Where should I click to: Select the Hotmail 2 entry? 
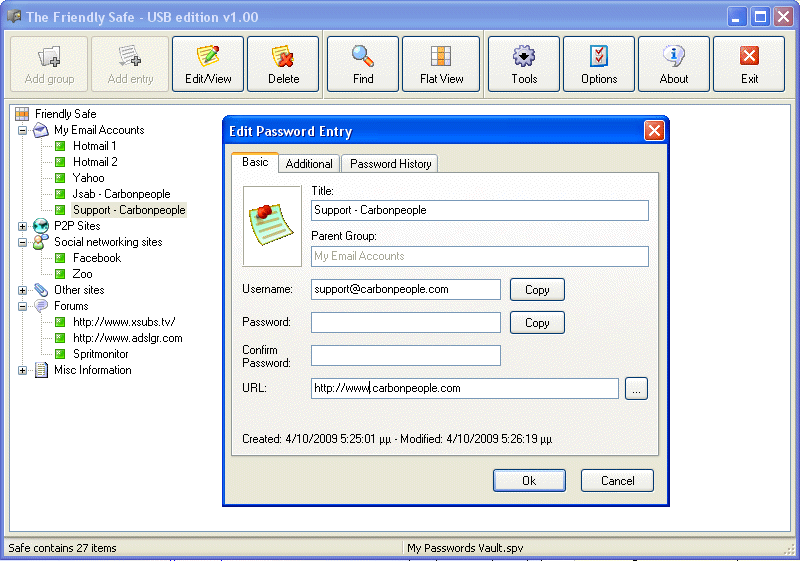[95, 162]
